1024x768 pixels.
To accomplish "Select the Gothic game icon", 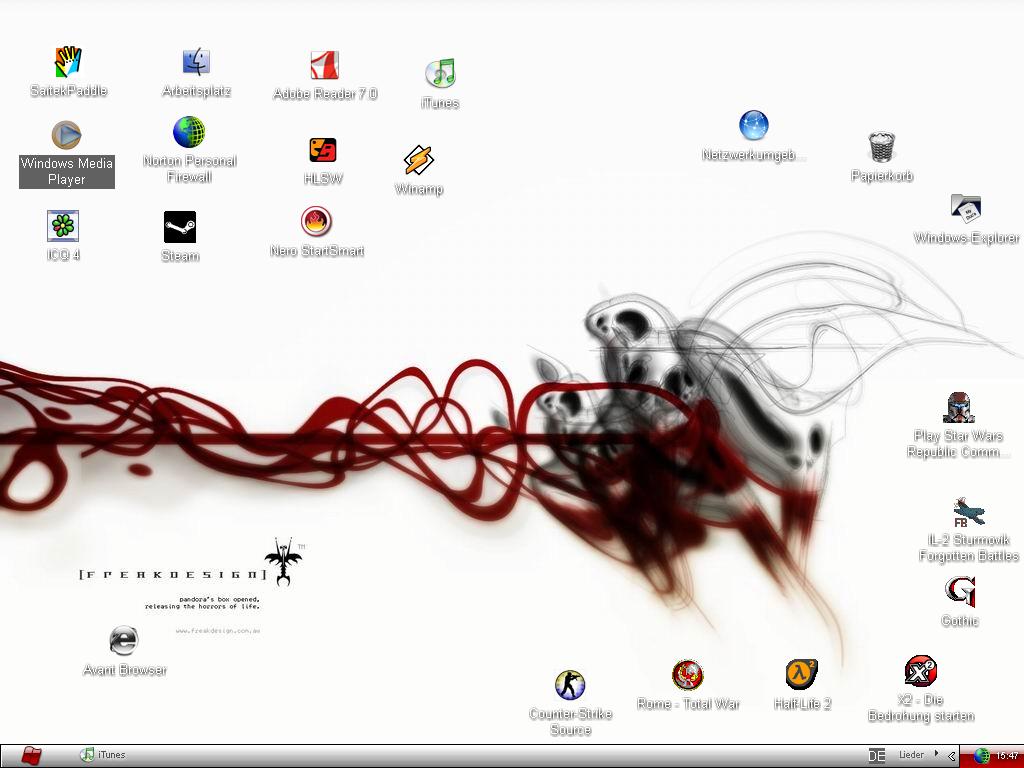I will (x=960, y=592).
